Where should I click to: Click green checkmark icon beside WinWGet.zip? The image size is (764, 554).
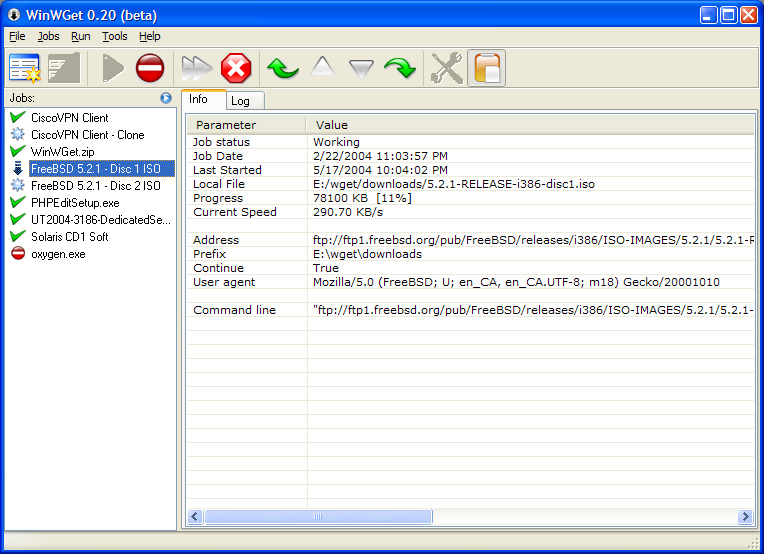18,152
